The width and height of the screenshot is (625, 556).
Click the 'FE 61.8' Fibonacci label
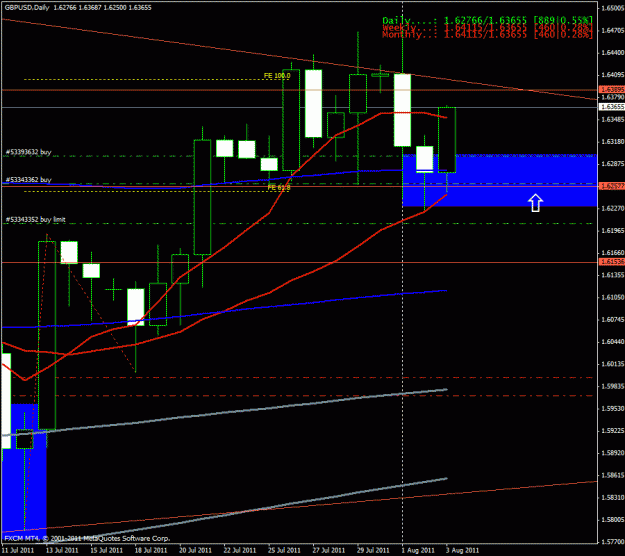(x=279, y=187)
